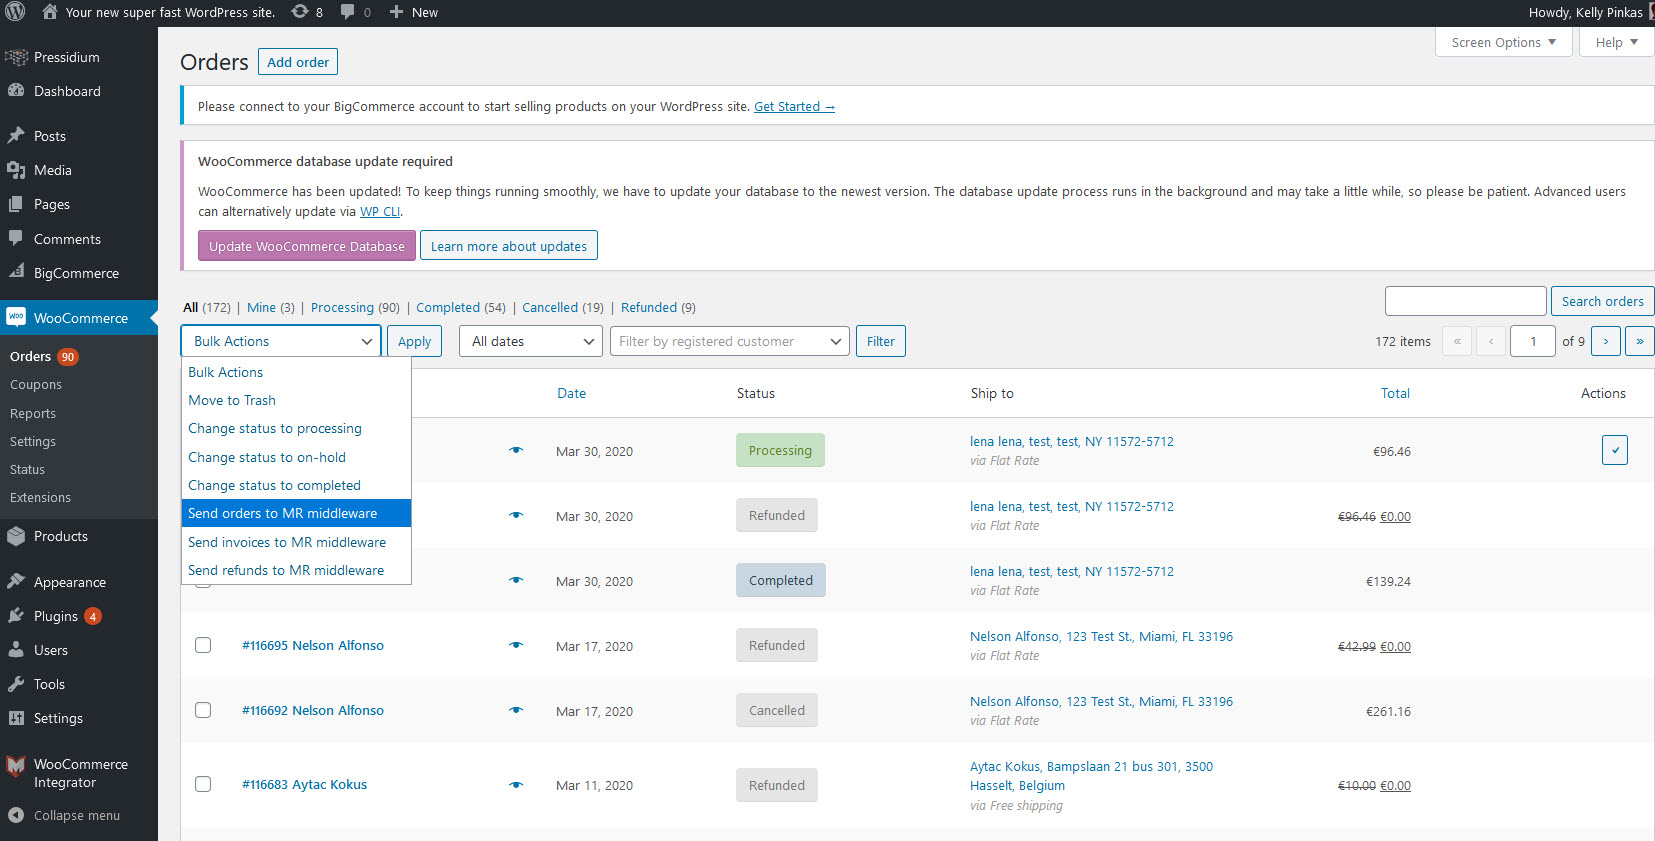The width and height of the screenshot is (1655, 841).
Task: Expand Screen Options panel
Action: (x=1504, y=42)
